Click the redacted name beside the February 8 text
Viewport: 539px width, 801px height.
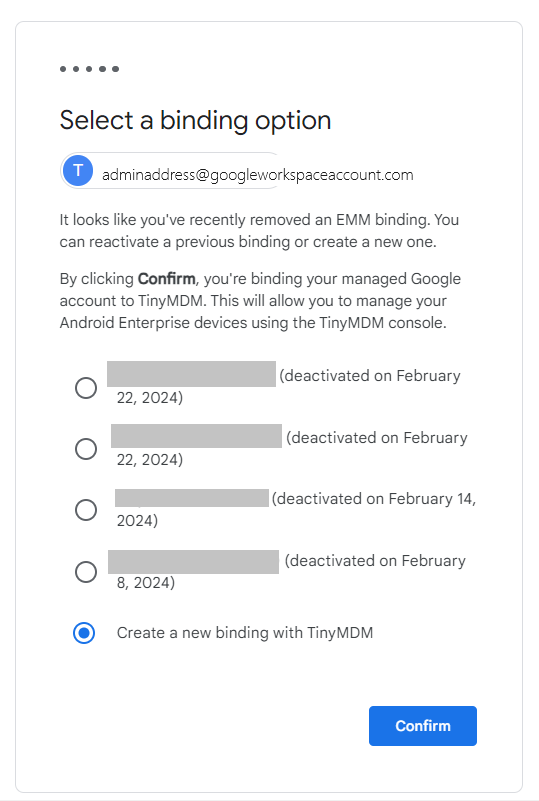tap(193, 562)
